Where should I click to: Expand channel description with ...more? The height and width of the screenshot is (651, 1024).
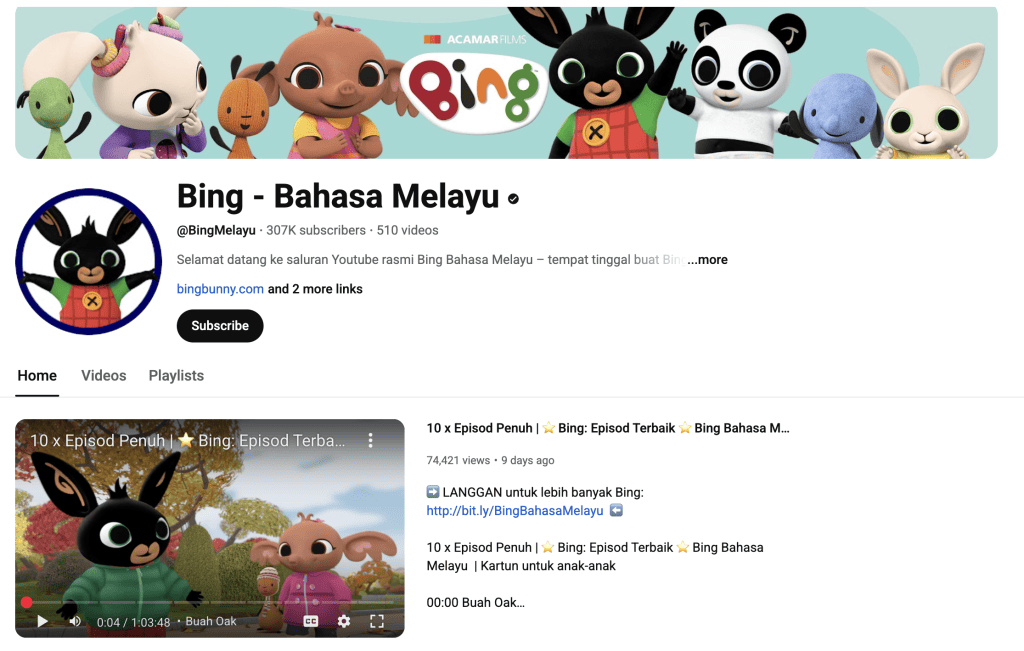pyautogui.click(x=707, y=260)
